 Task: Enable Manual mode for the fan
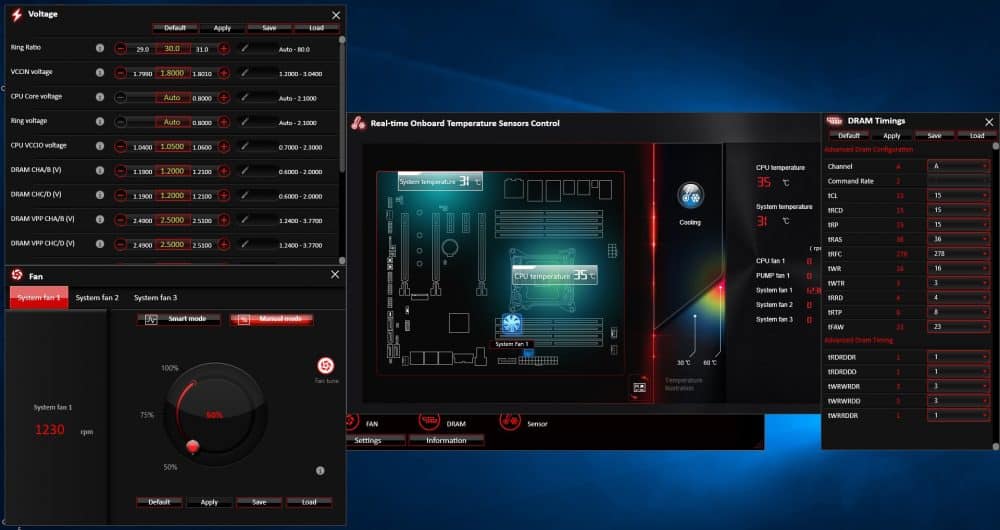[272, 319]
